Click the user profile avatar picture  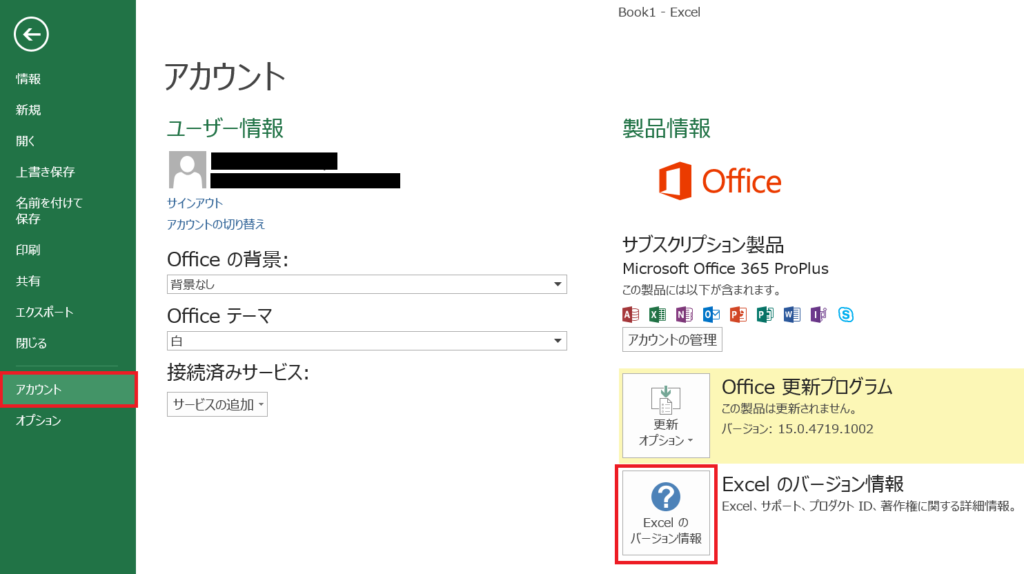click(x=187, y=170)
